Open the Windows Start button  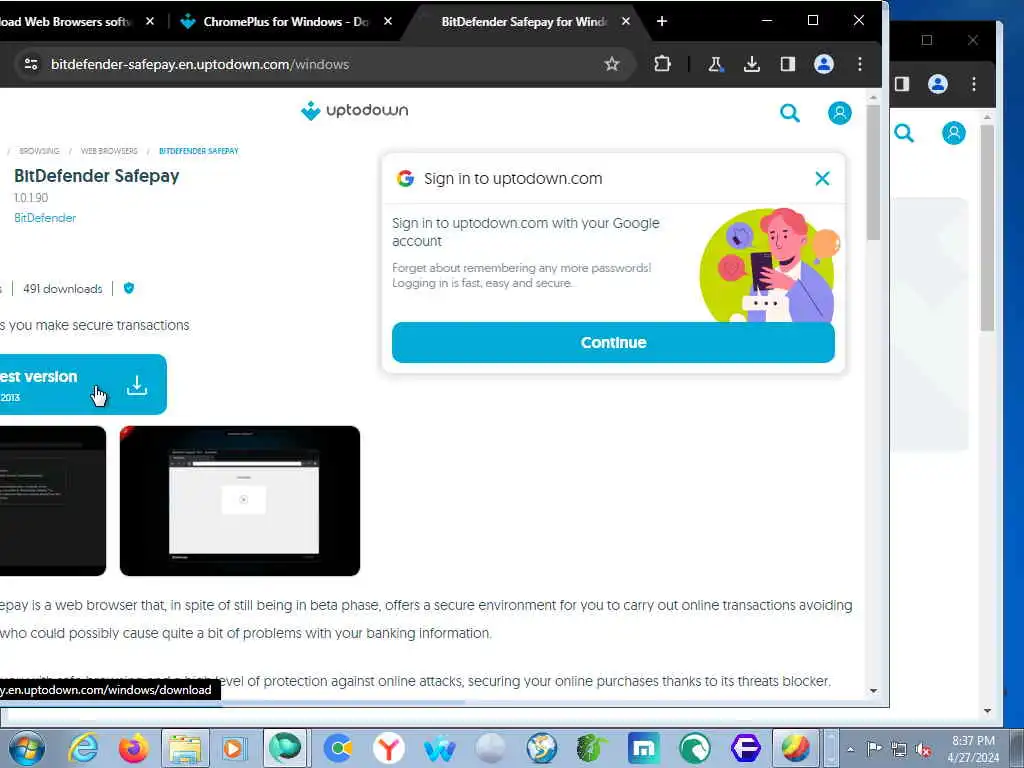tap(27, 748)
